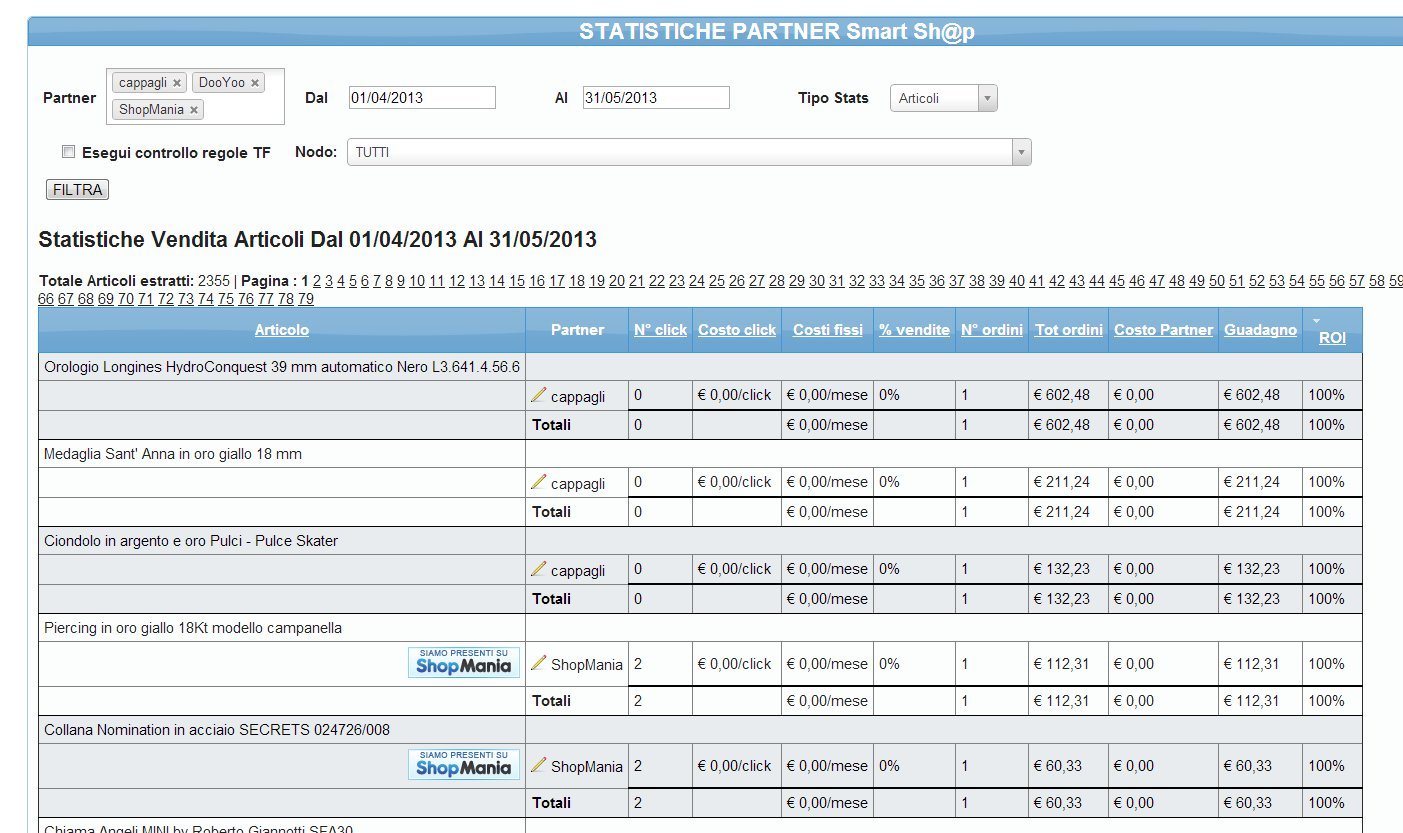Viewport: 1403px width, 833px height.
Task: Sort table by N° click column
Action: pos(660,330)
